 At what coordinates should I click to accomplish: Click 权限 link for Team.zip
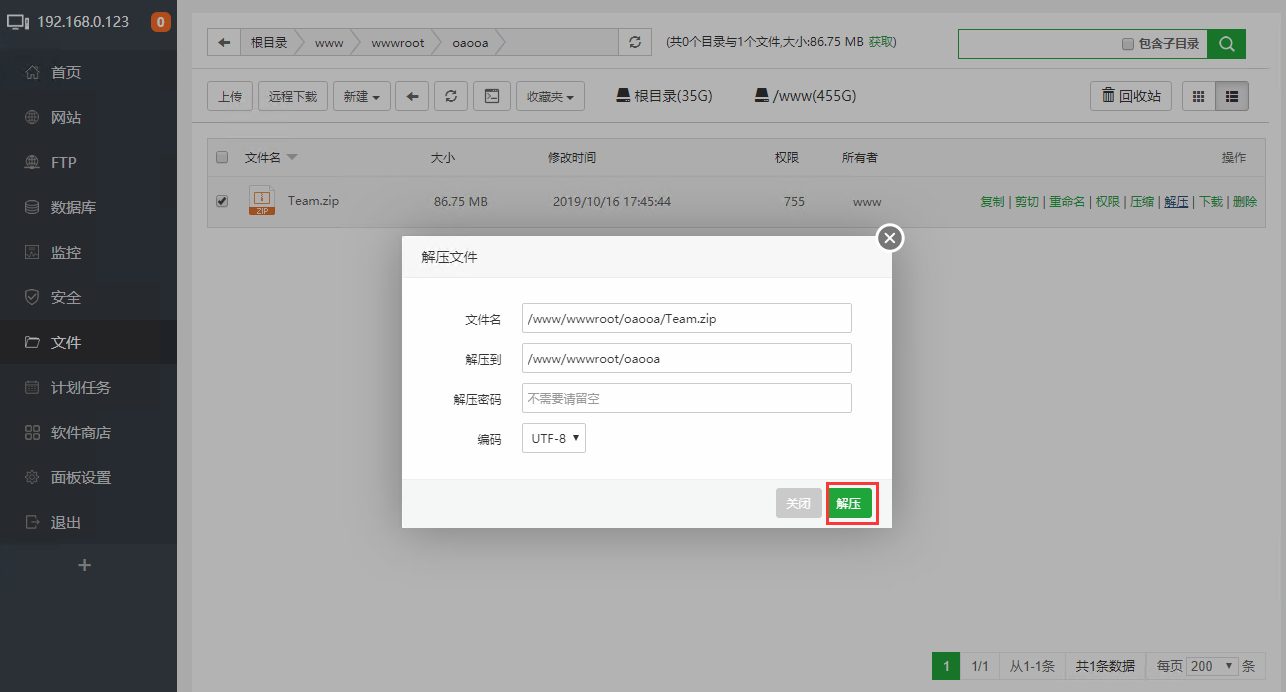pyautogui.click(x=1107, y=201)
